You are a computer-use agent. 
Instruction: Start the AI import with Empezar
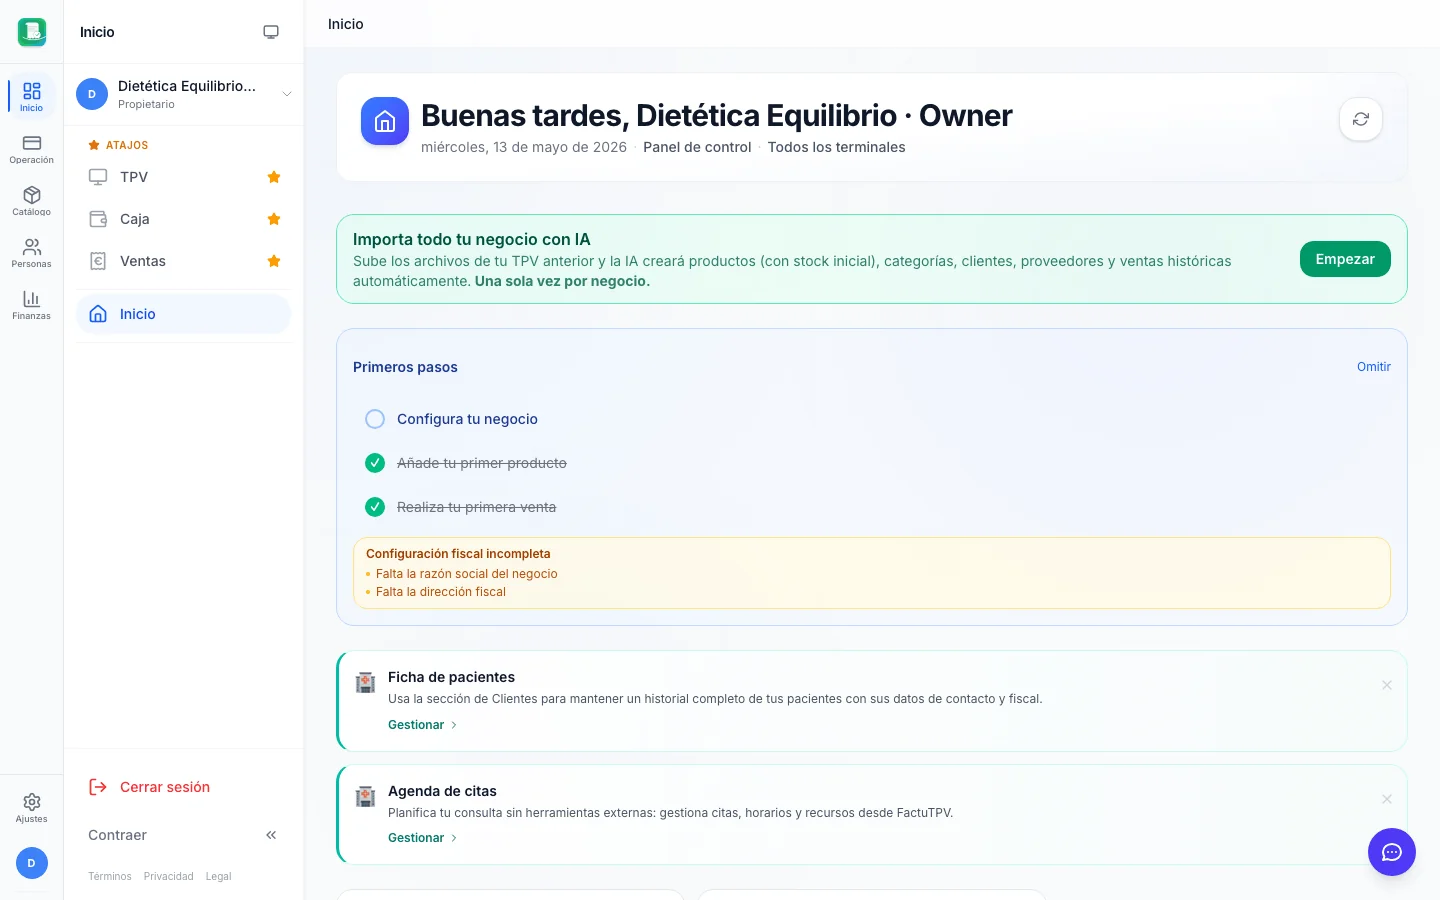click(x=1345, y=259)
